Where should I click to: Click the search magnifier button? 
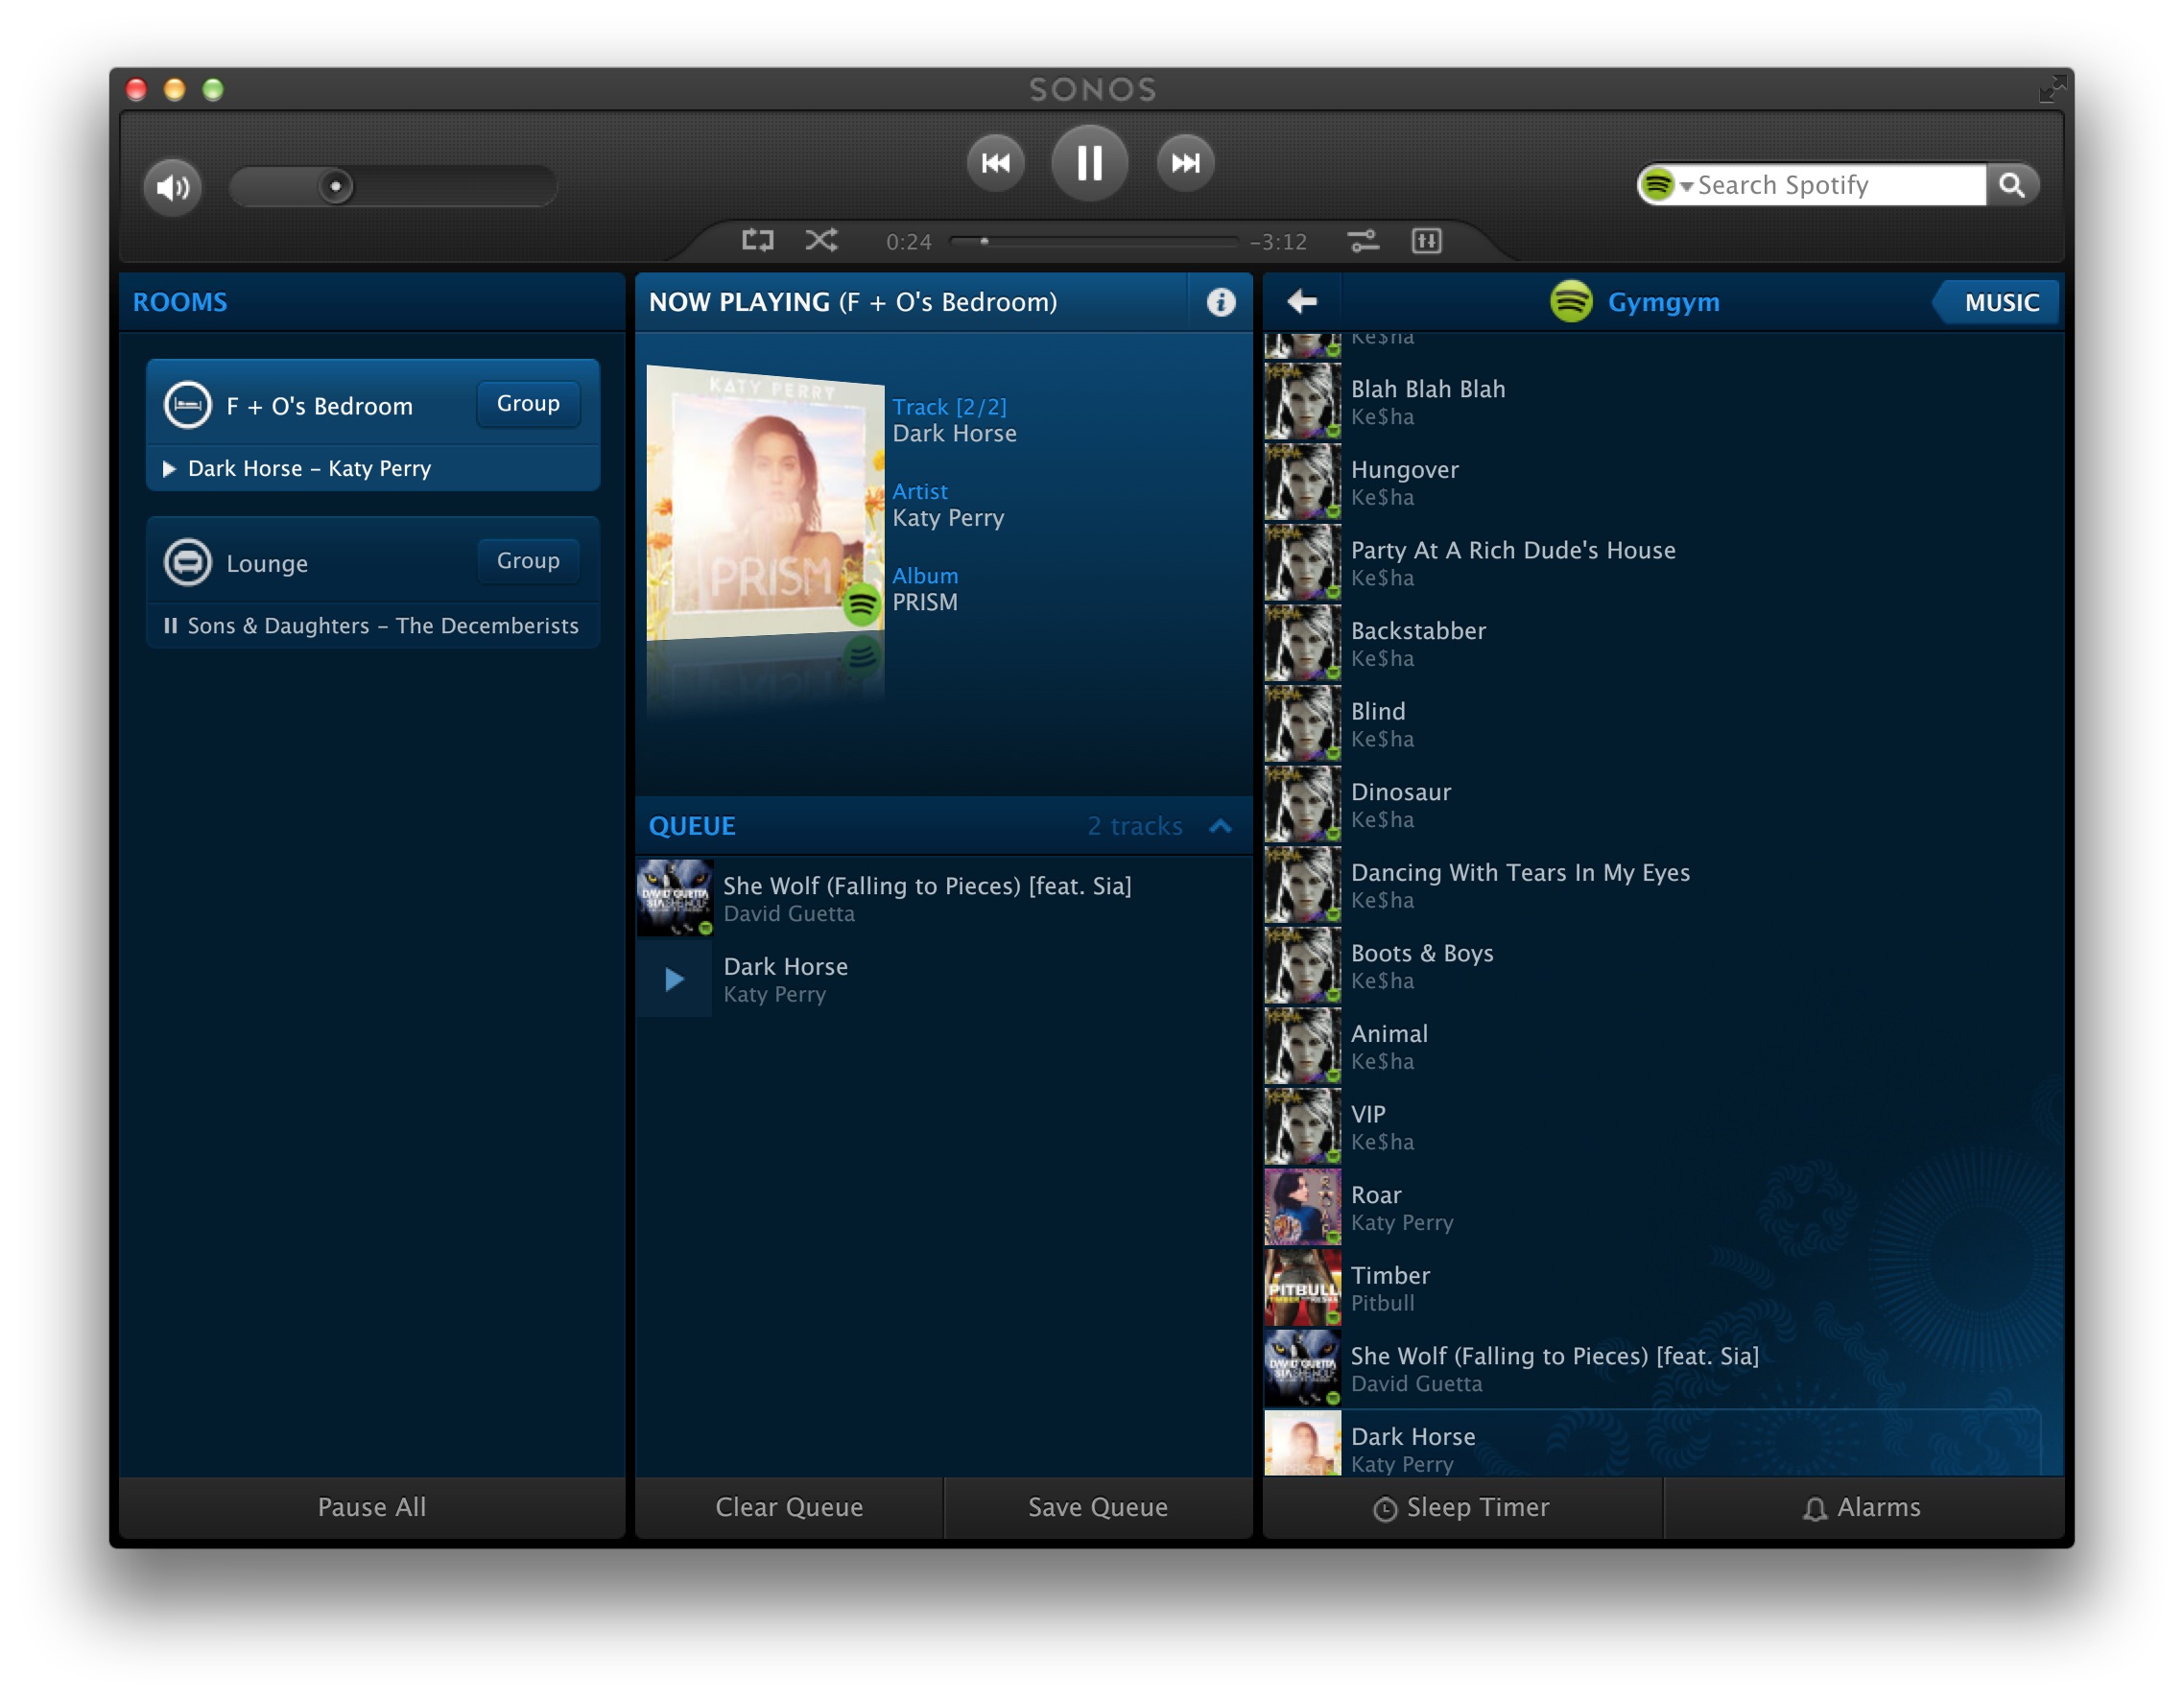[x=2012, y=185]
